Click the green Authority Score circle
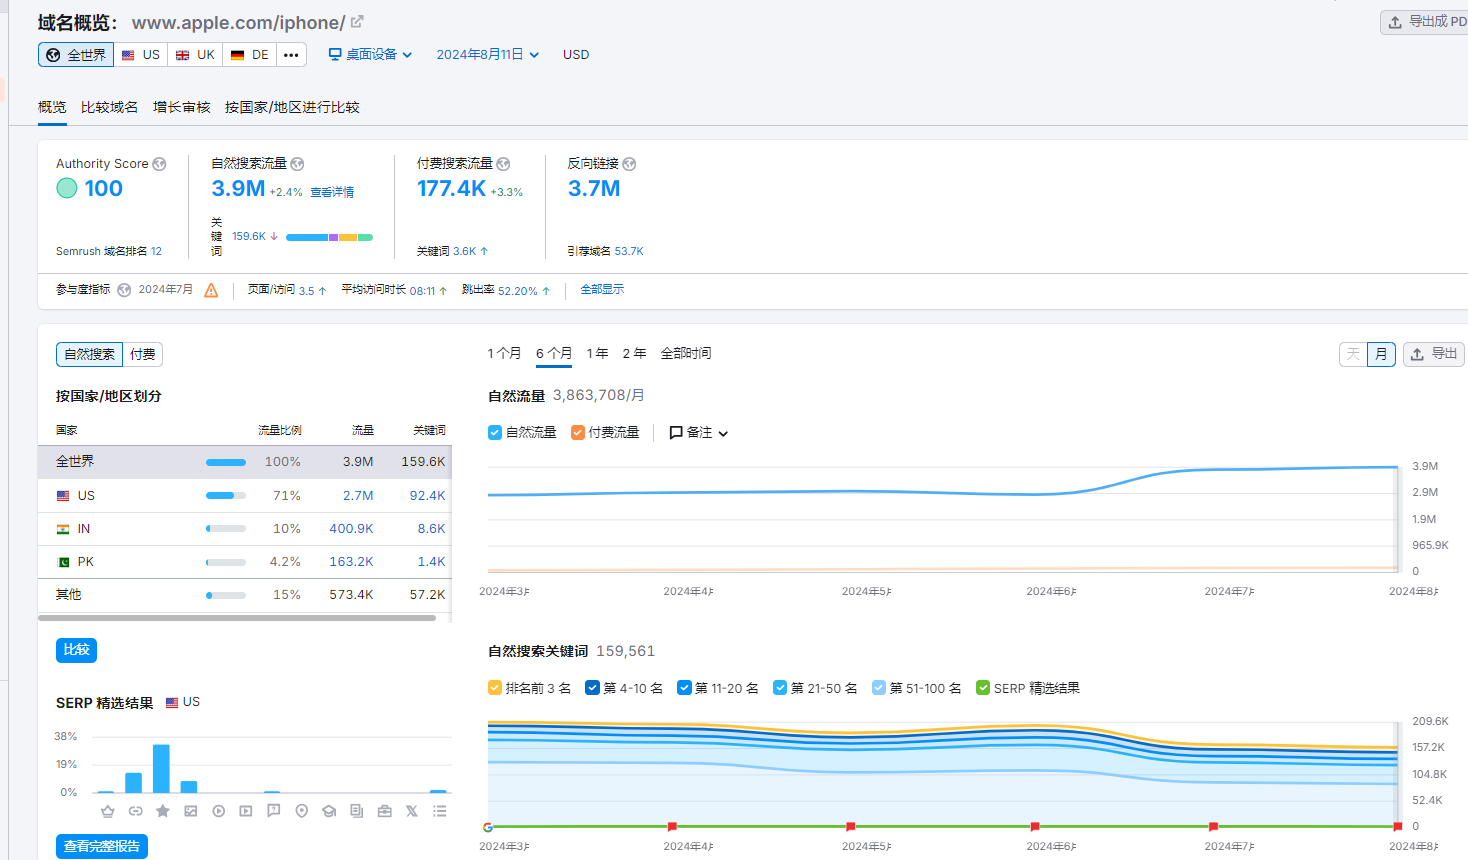1468x860 pixels. click(67, 188)
